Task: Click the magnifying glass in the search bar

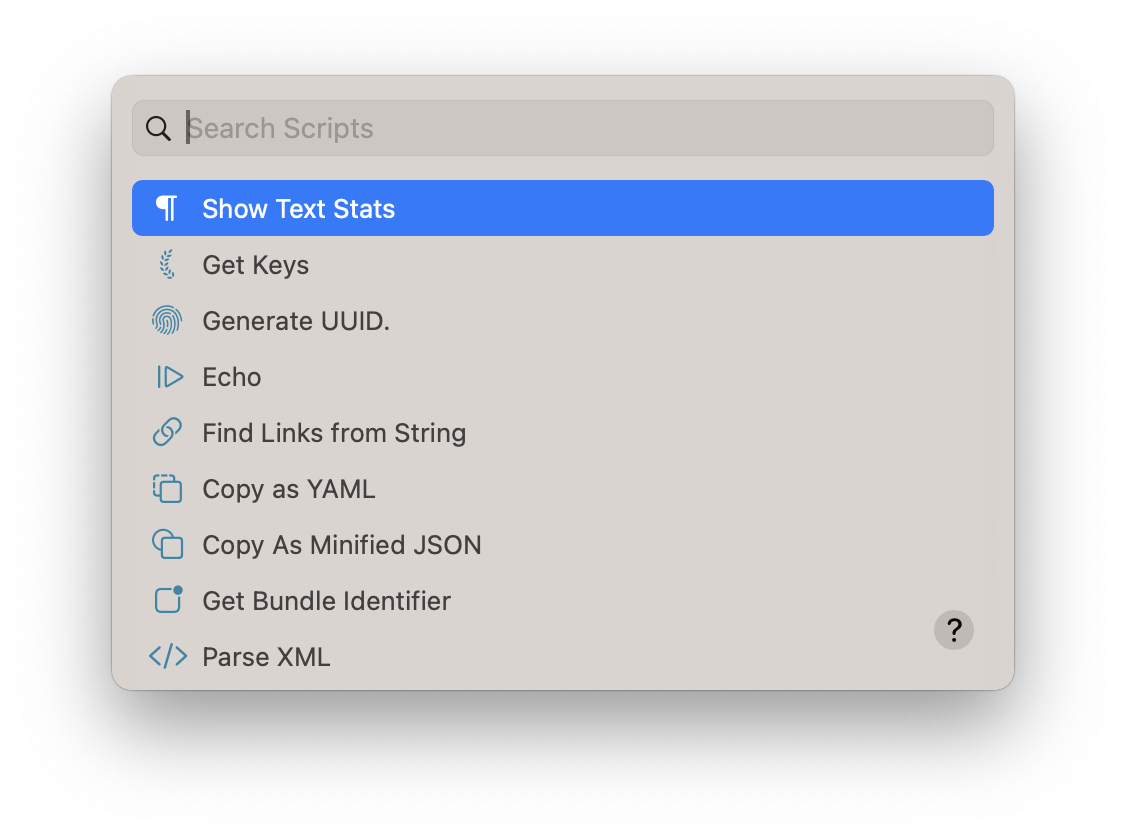Action: coord(158,128)
